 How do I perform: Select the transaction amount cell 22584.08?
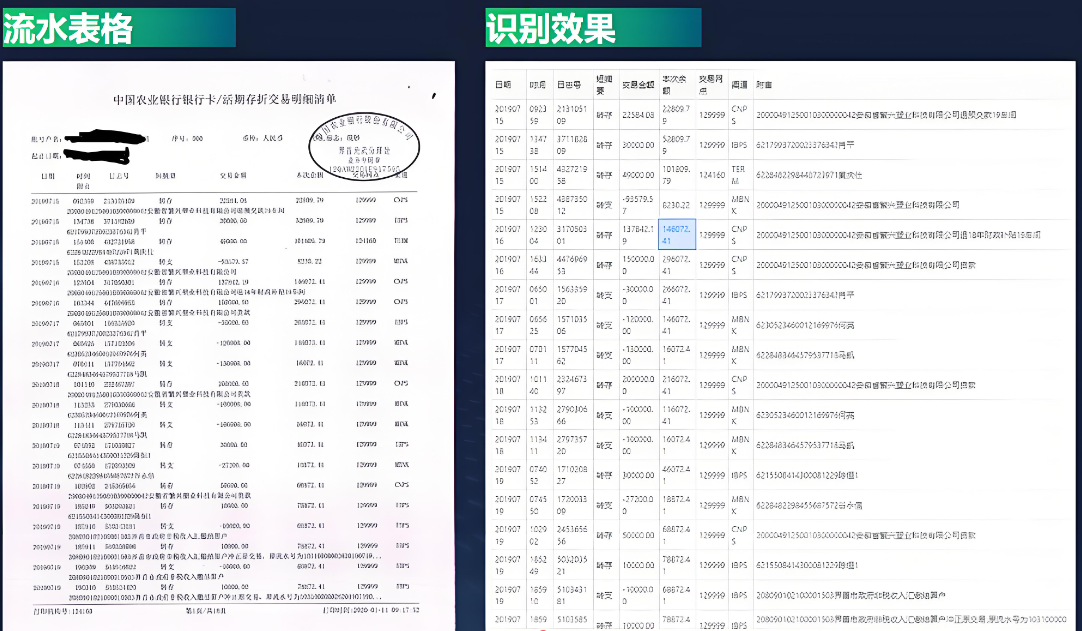pos(638,114)
